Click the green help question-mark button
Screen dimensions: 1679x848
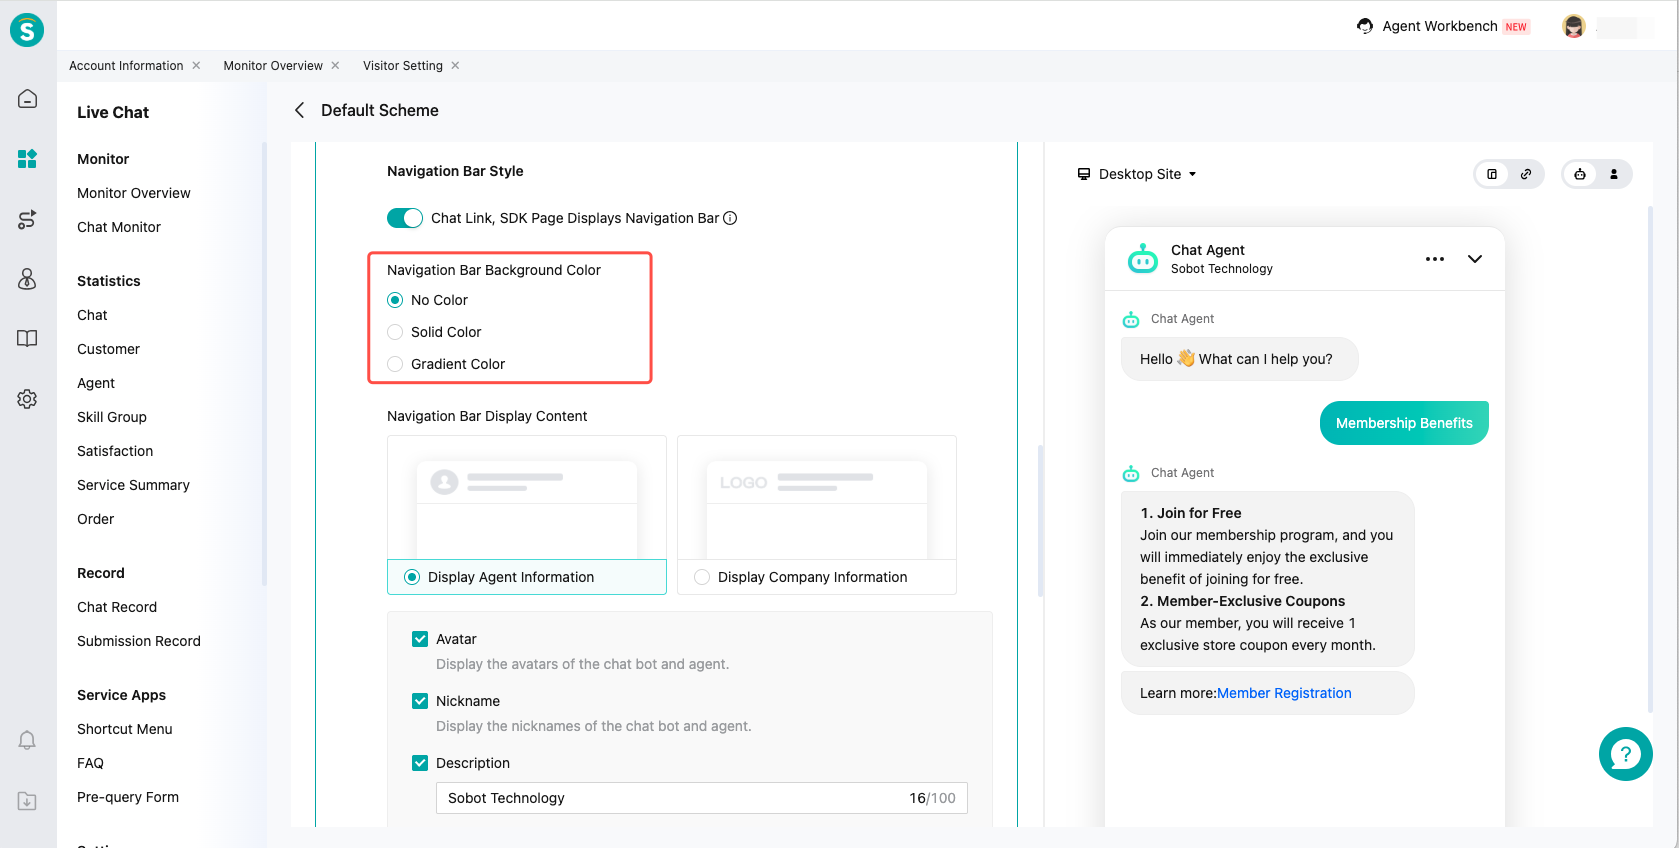coord(1625,754)
